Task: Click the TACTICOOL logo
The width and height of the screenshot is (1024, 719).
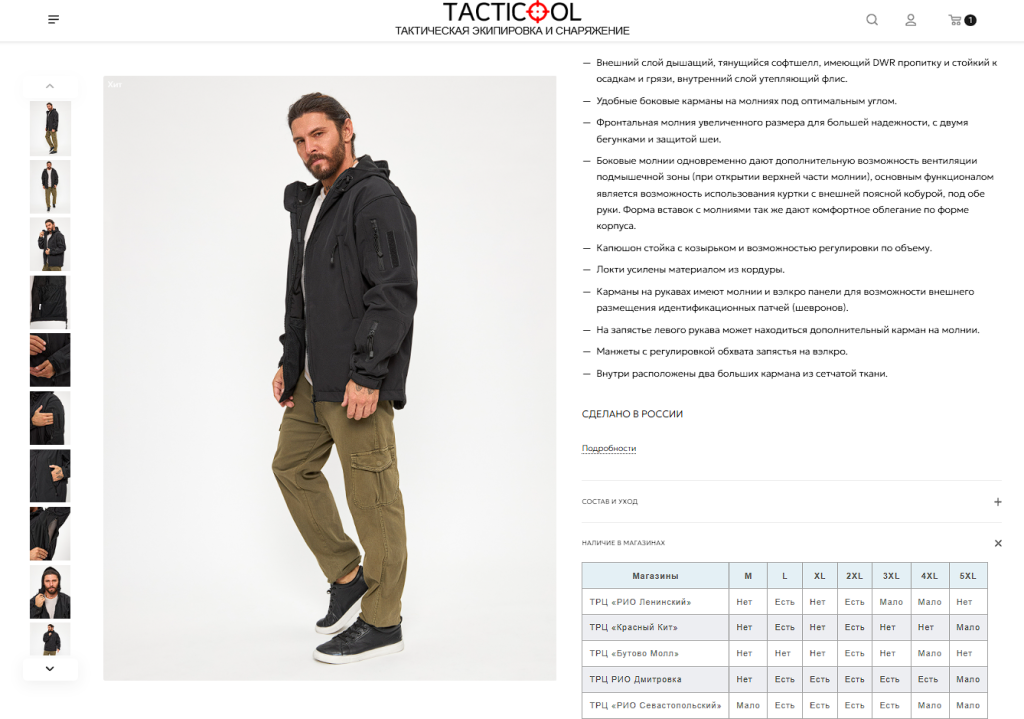Action: click(x=512, y=19)
